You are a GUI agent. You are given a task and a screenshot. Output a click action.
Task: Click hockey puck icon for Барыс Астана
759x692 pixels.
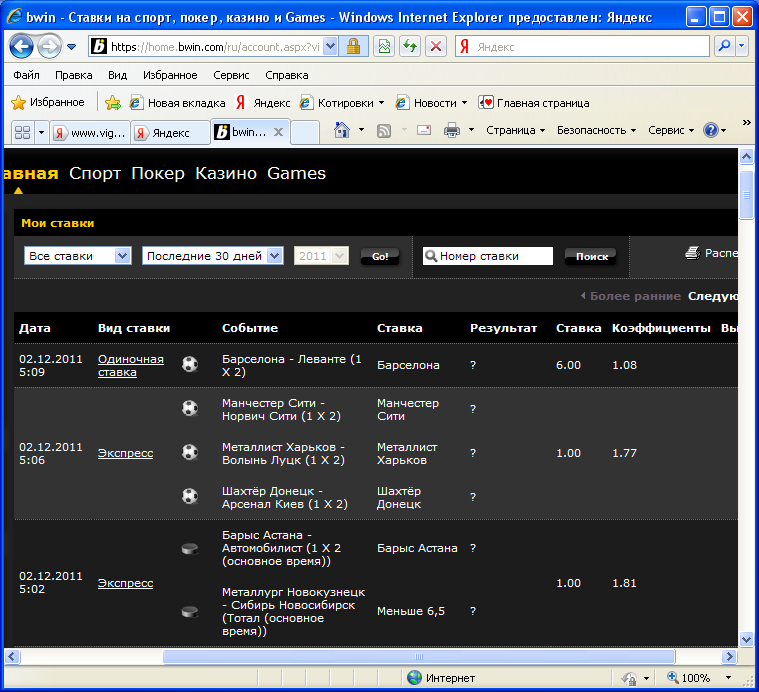(x=189, y=549)
